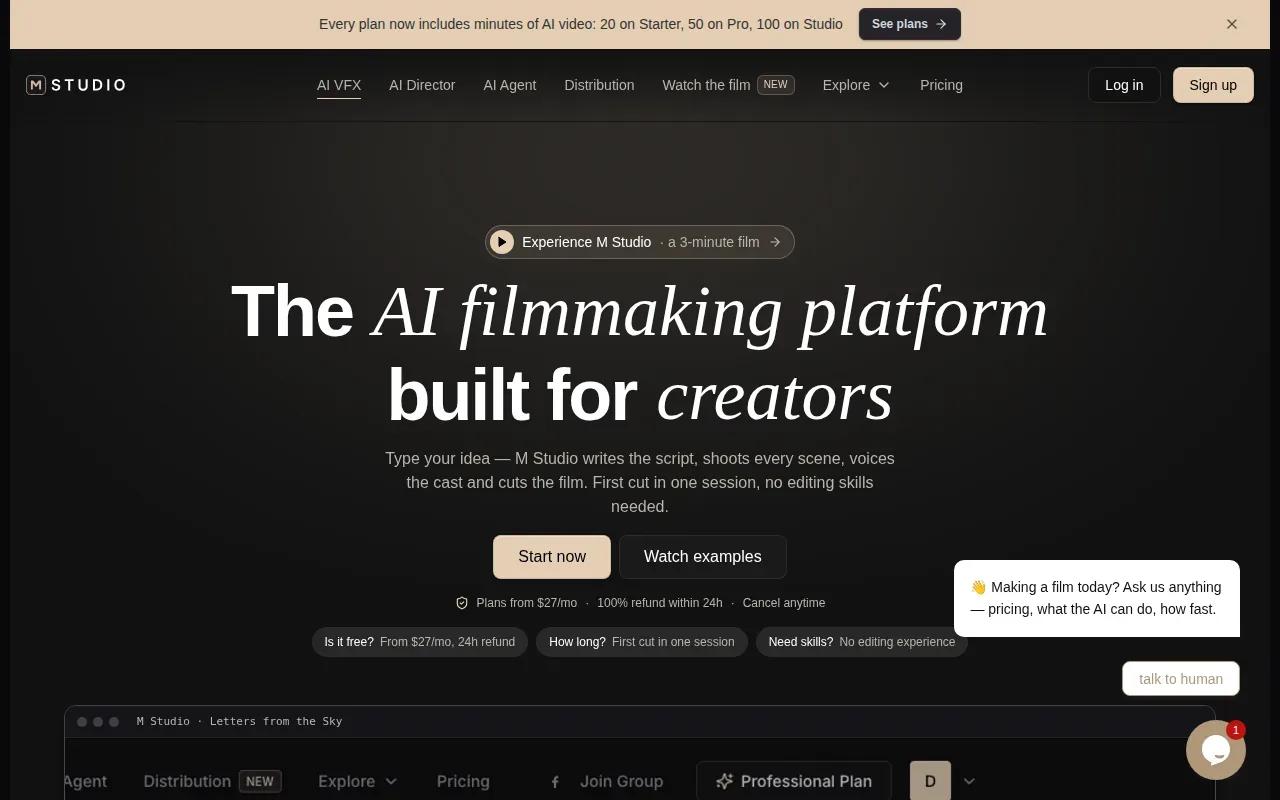The width and height of the screenshot is (1280, 800).
Task: Open the AI Agent nav item
Action: click(510, 85)
